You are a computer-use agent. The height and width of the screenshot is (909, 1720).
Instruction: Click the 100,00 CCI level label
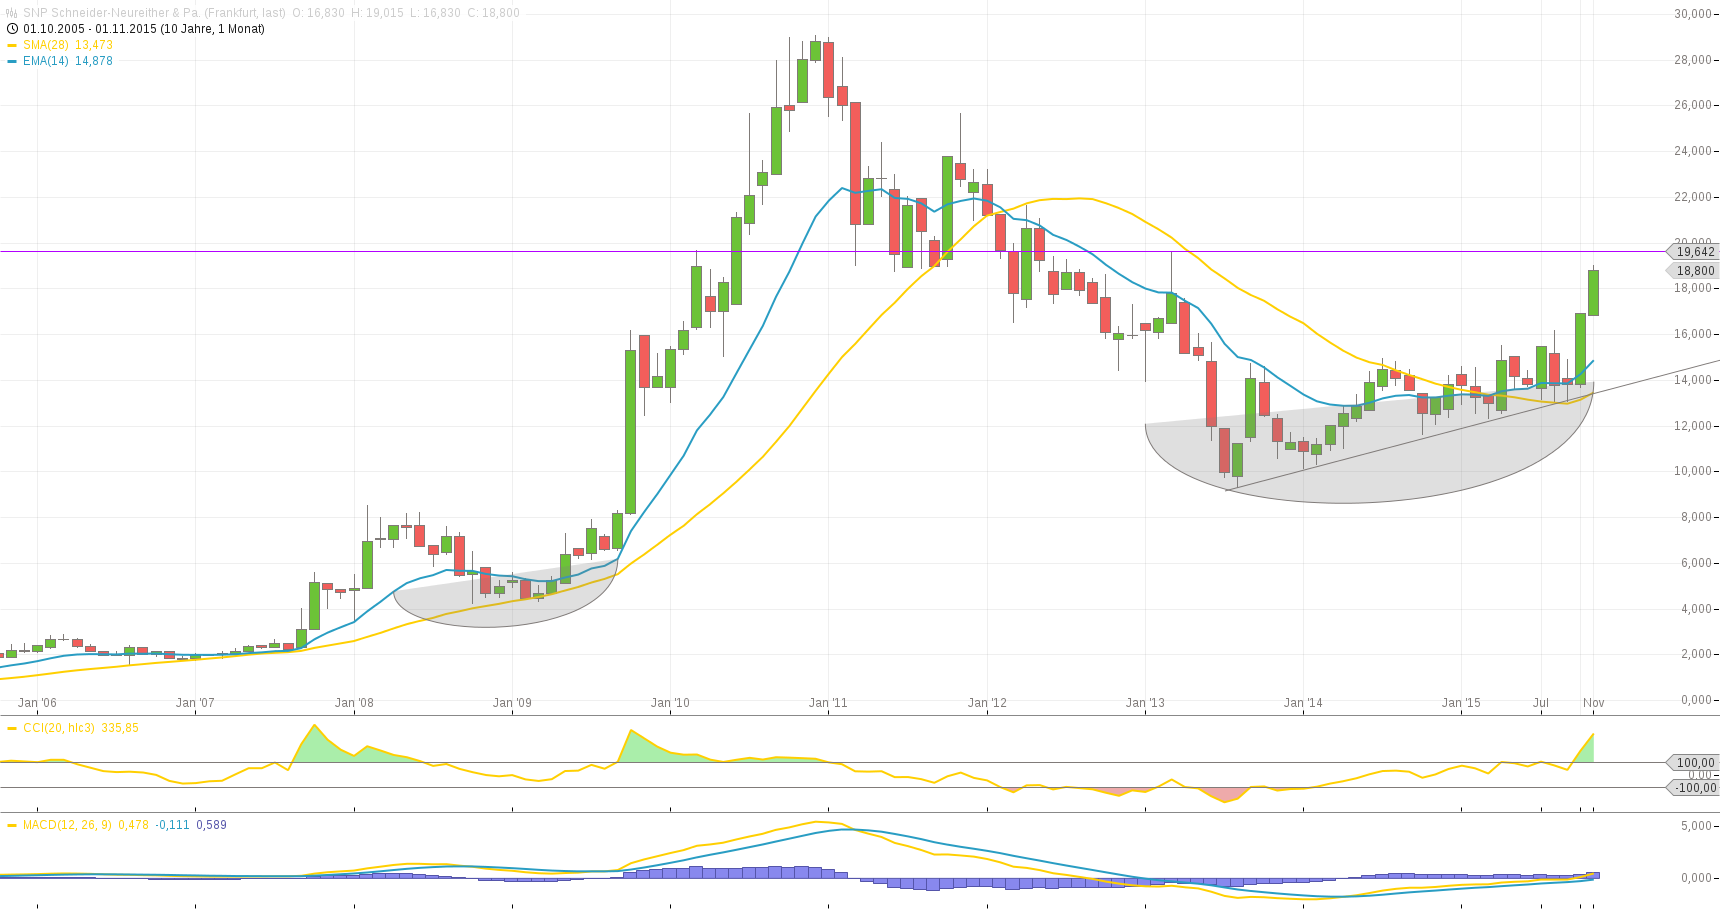[1693, 762]
